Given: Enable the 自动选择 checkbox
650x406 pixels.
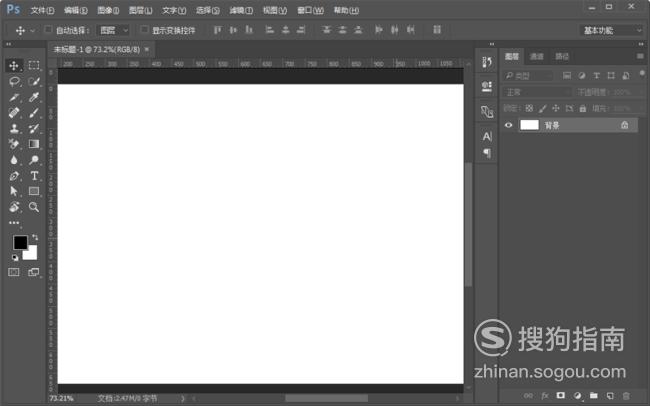Looking at the screenshot, I should pyautogui.click(x=48, y=29).
